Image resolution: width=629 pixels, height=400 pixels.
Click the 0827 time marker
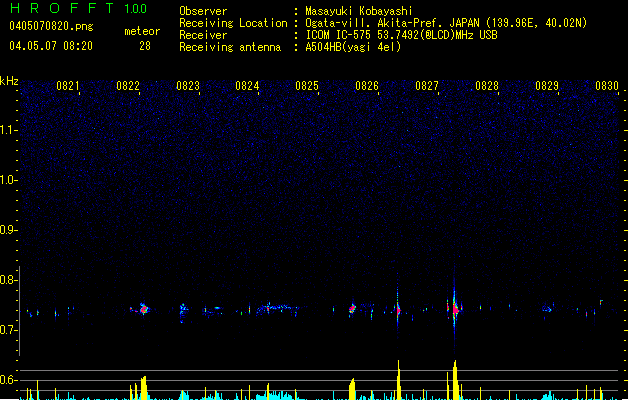tap(427, 86)
